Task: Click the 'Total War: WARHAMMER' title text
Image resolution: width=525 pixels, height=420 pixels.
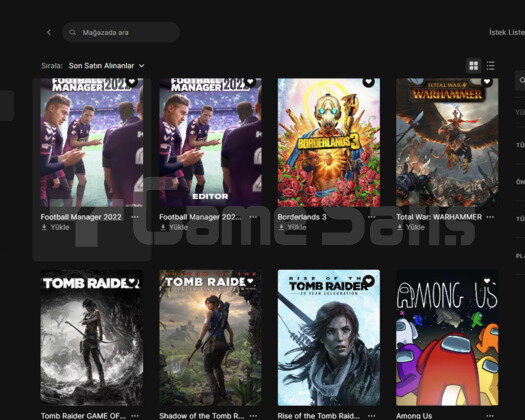Action: pyautogui.click(x=439, y=217)
